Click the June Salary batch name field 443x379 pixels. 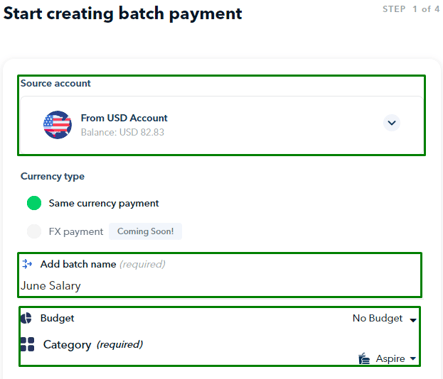coord(220,286)
